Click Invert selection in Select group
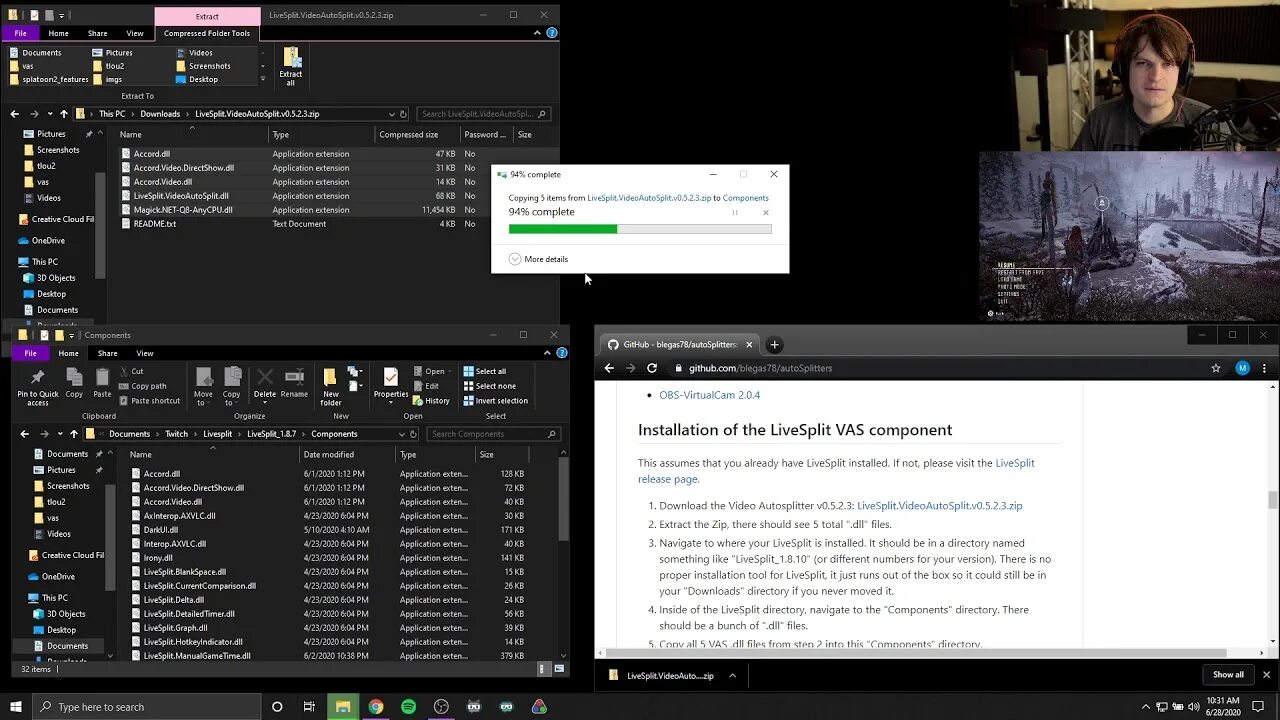The height and width of the screenshot is (720, 1280). point(495,401)
